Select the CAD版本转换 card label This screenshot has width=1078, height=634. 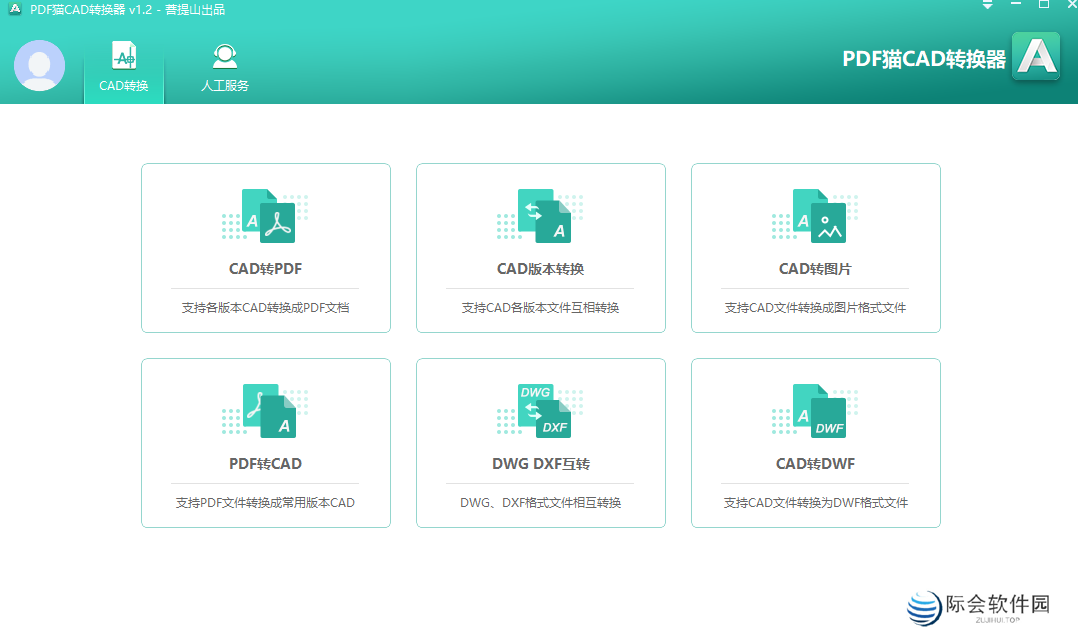(541, 269)
